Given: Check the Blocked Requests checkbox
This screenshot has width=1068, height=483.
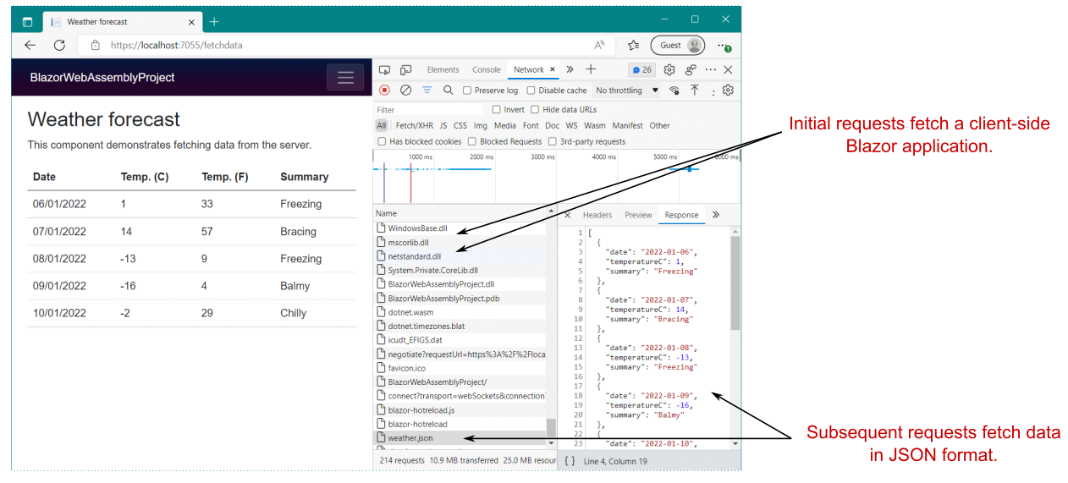Looking at the screenshot, I should pos(473,142).
